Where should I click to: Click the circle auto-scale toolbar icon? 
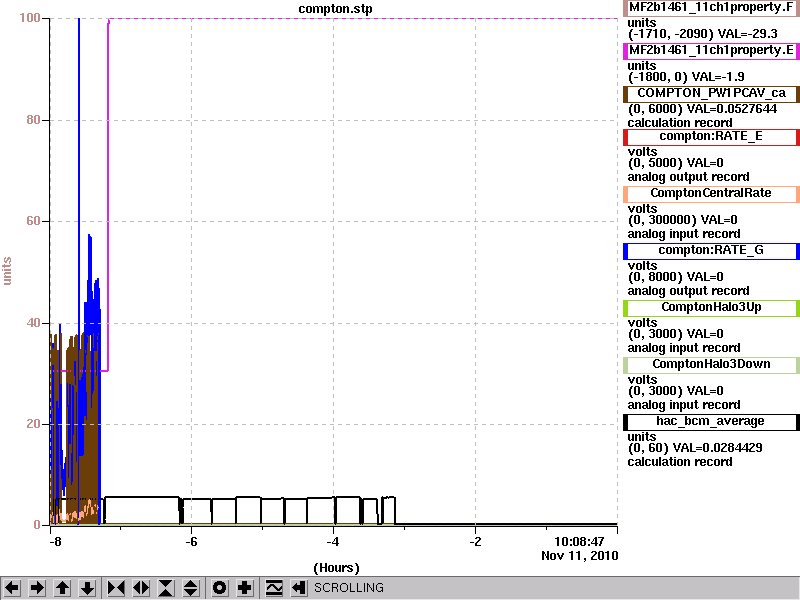pyautogui.click(x=219, y=588)
